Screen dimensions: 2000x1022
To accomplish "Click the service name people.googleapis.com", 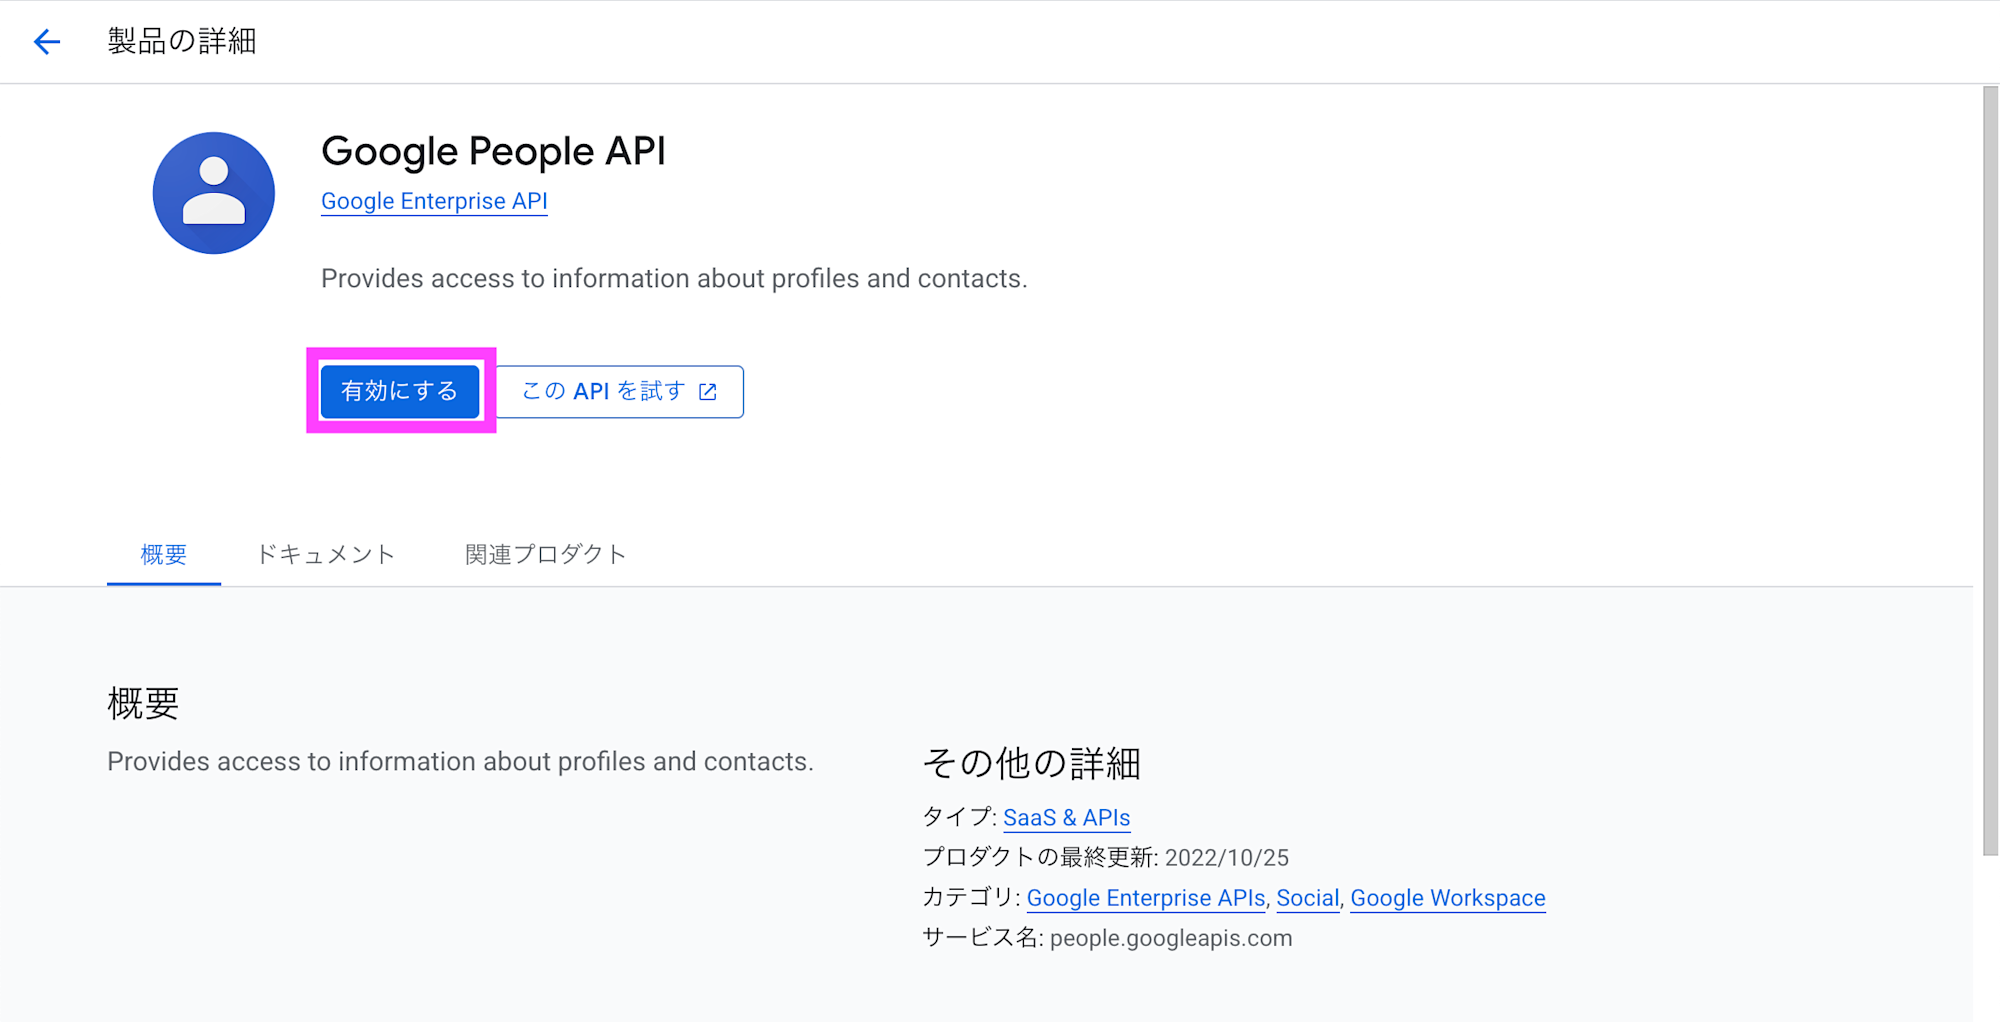I will pyautogui.click(x=1171, y=938).
